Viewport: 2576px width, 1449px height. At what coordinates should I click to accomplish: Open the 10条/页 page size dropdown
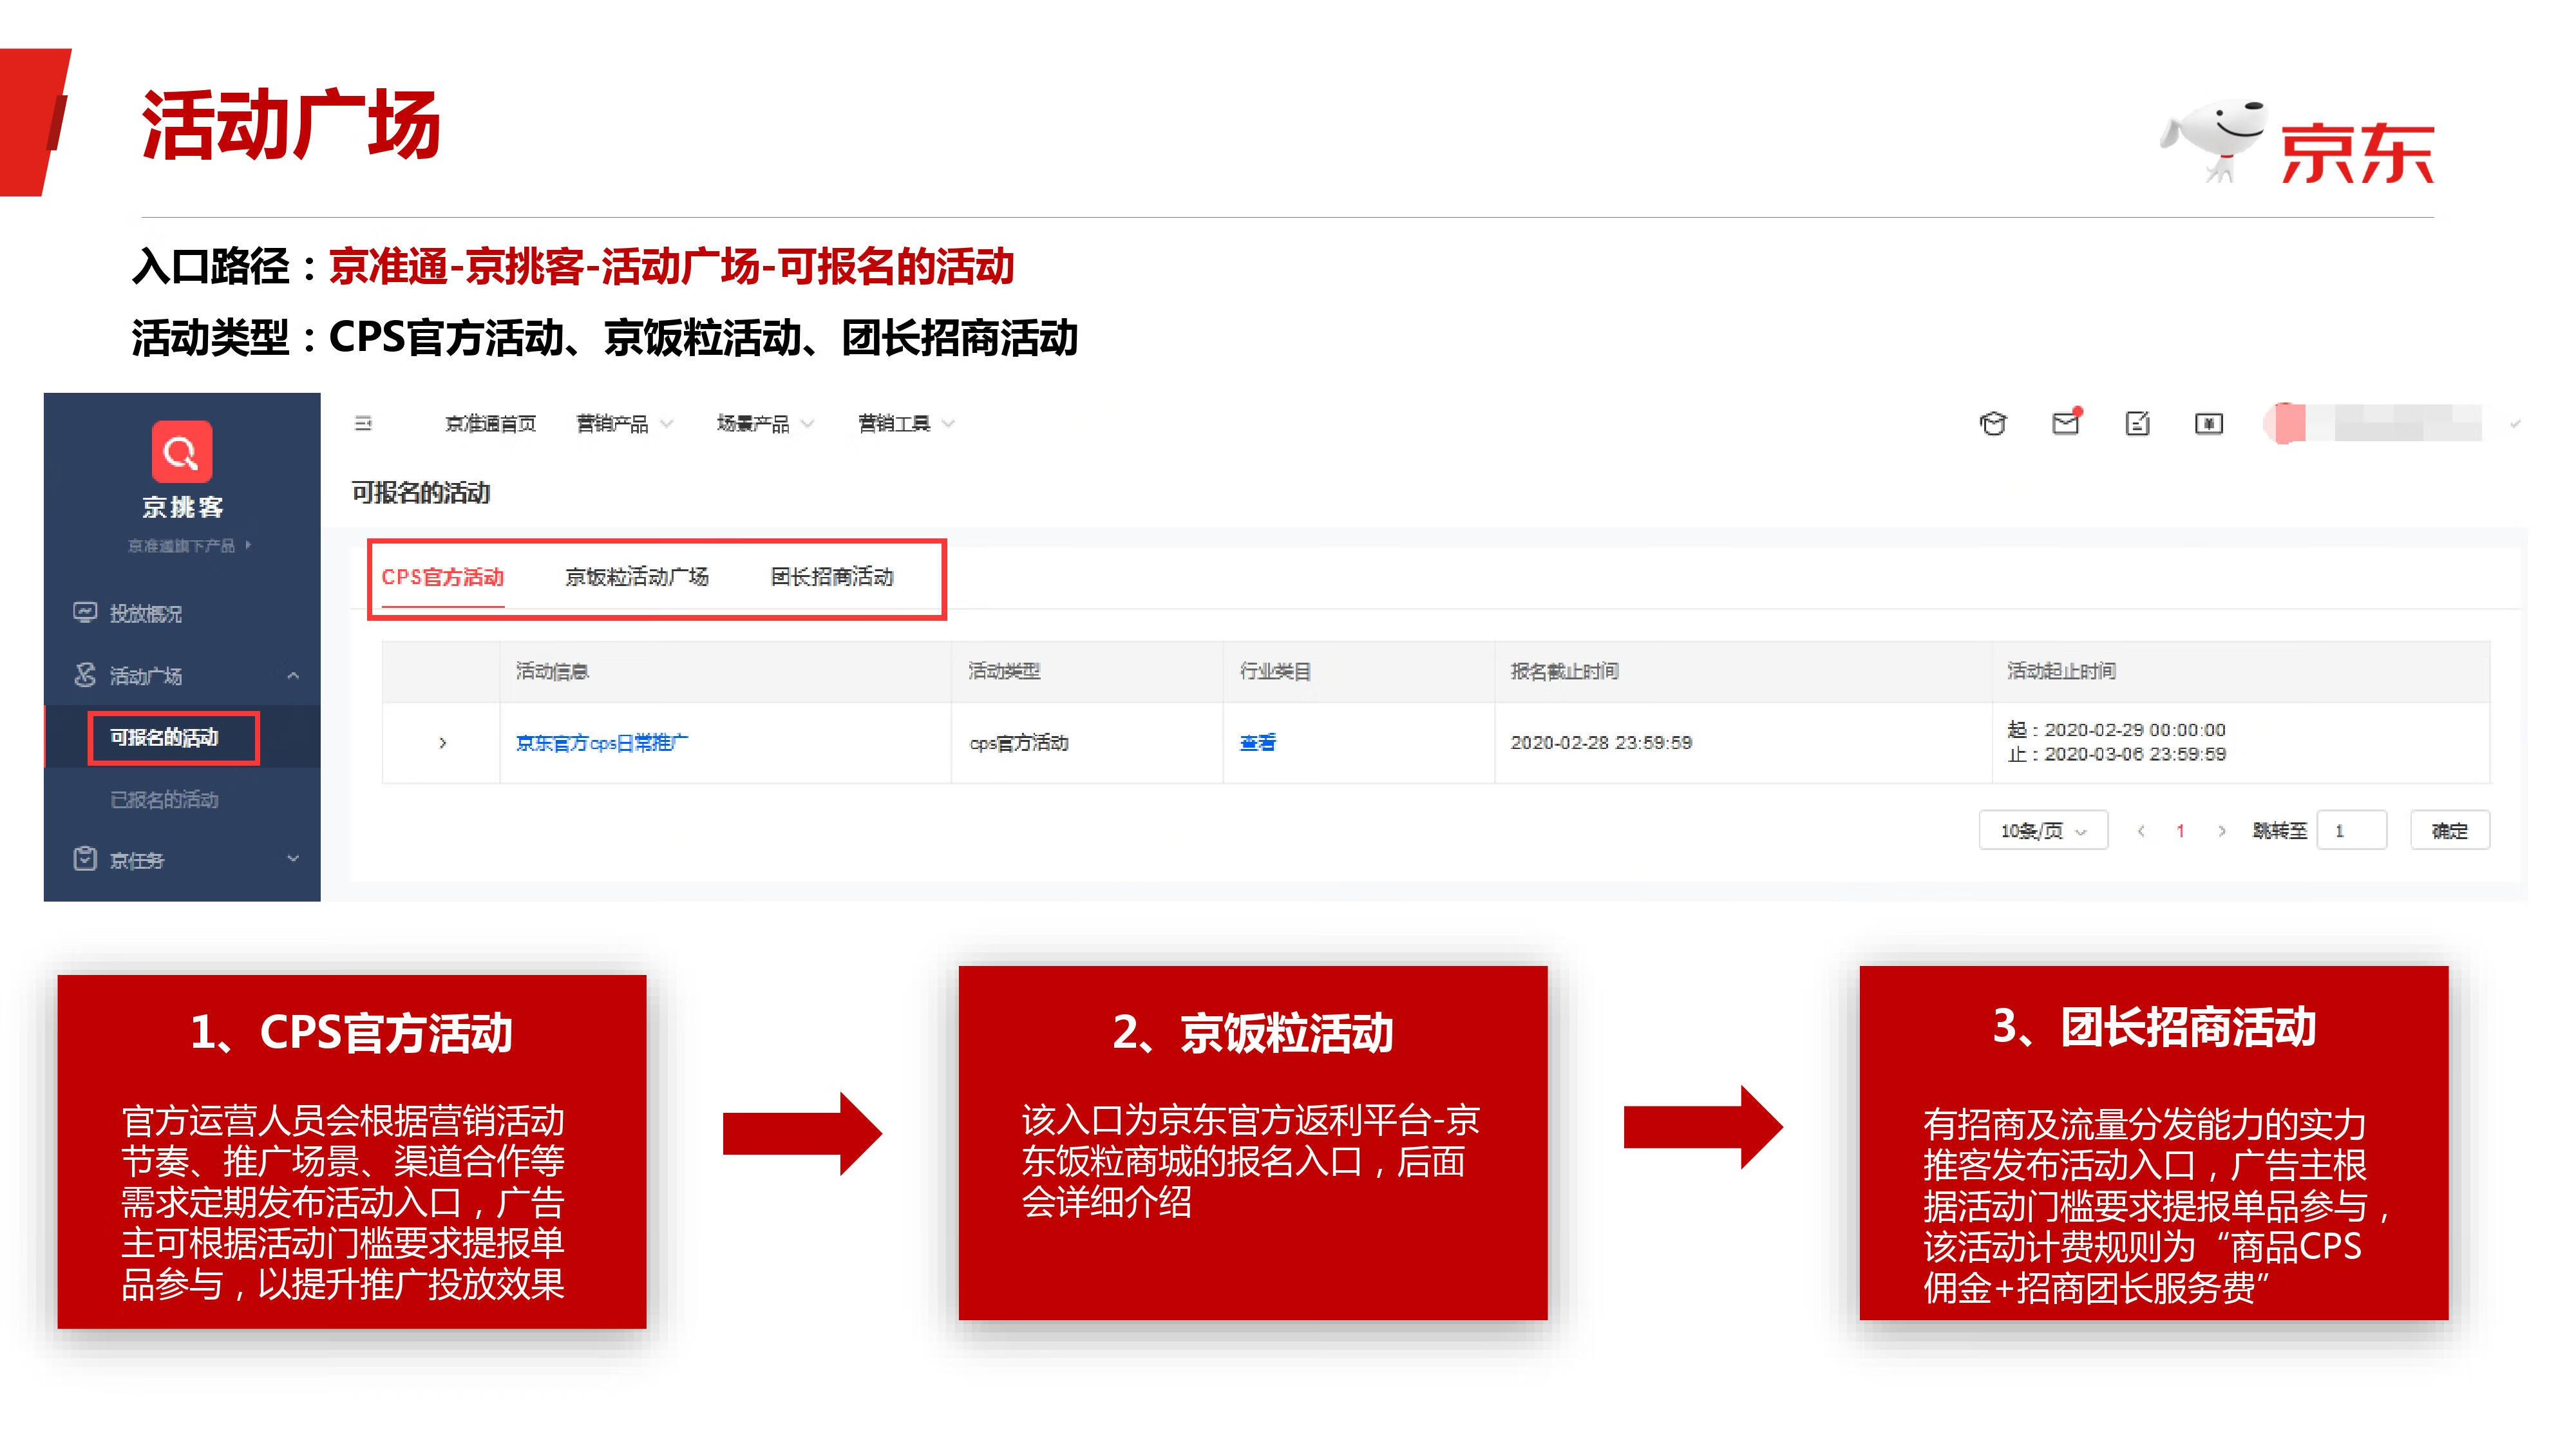coord(2043,831)
